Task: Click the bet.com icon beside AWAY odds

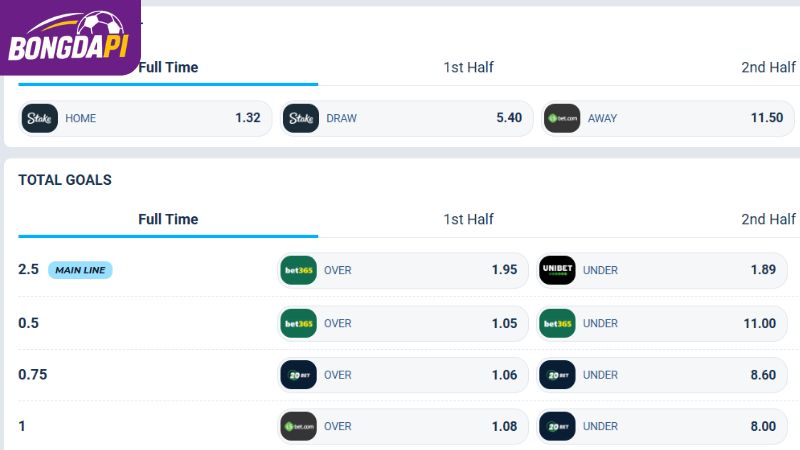Action: (562, 118)
